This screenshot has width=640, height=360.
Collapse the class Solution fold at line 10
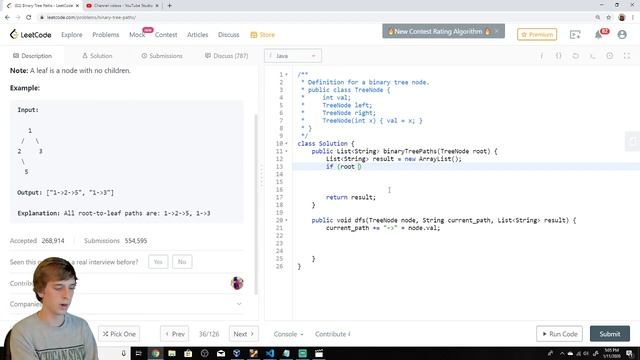point(287,144)
